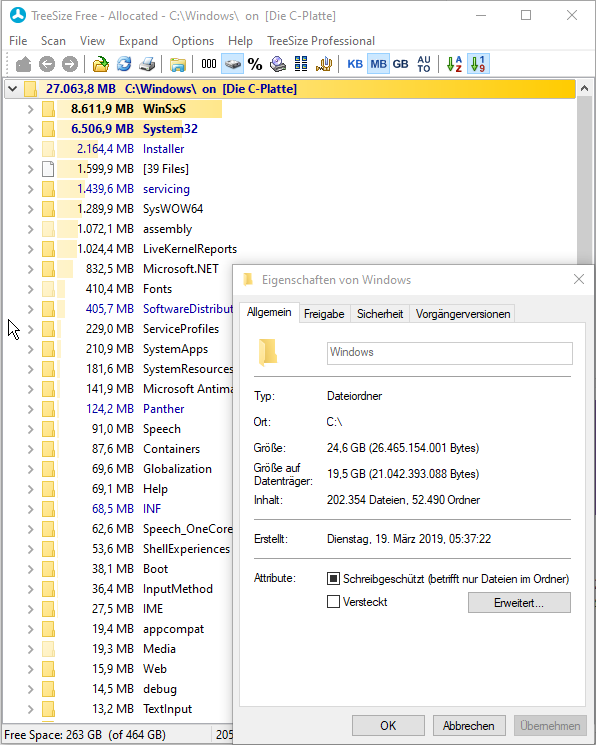Collapse the C:\Windows\ root node

(13, 89)
